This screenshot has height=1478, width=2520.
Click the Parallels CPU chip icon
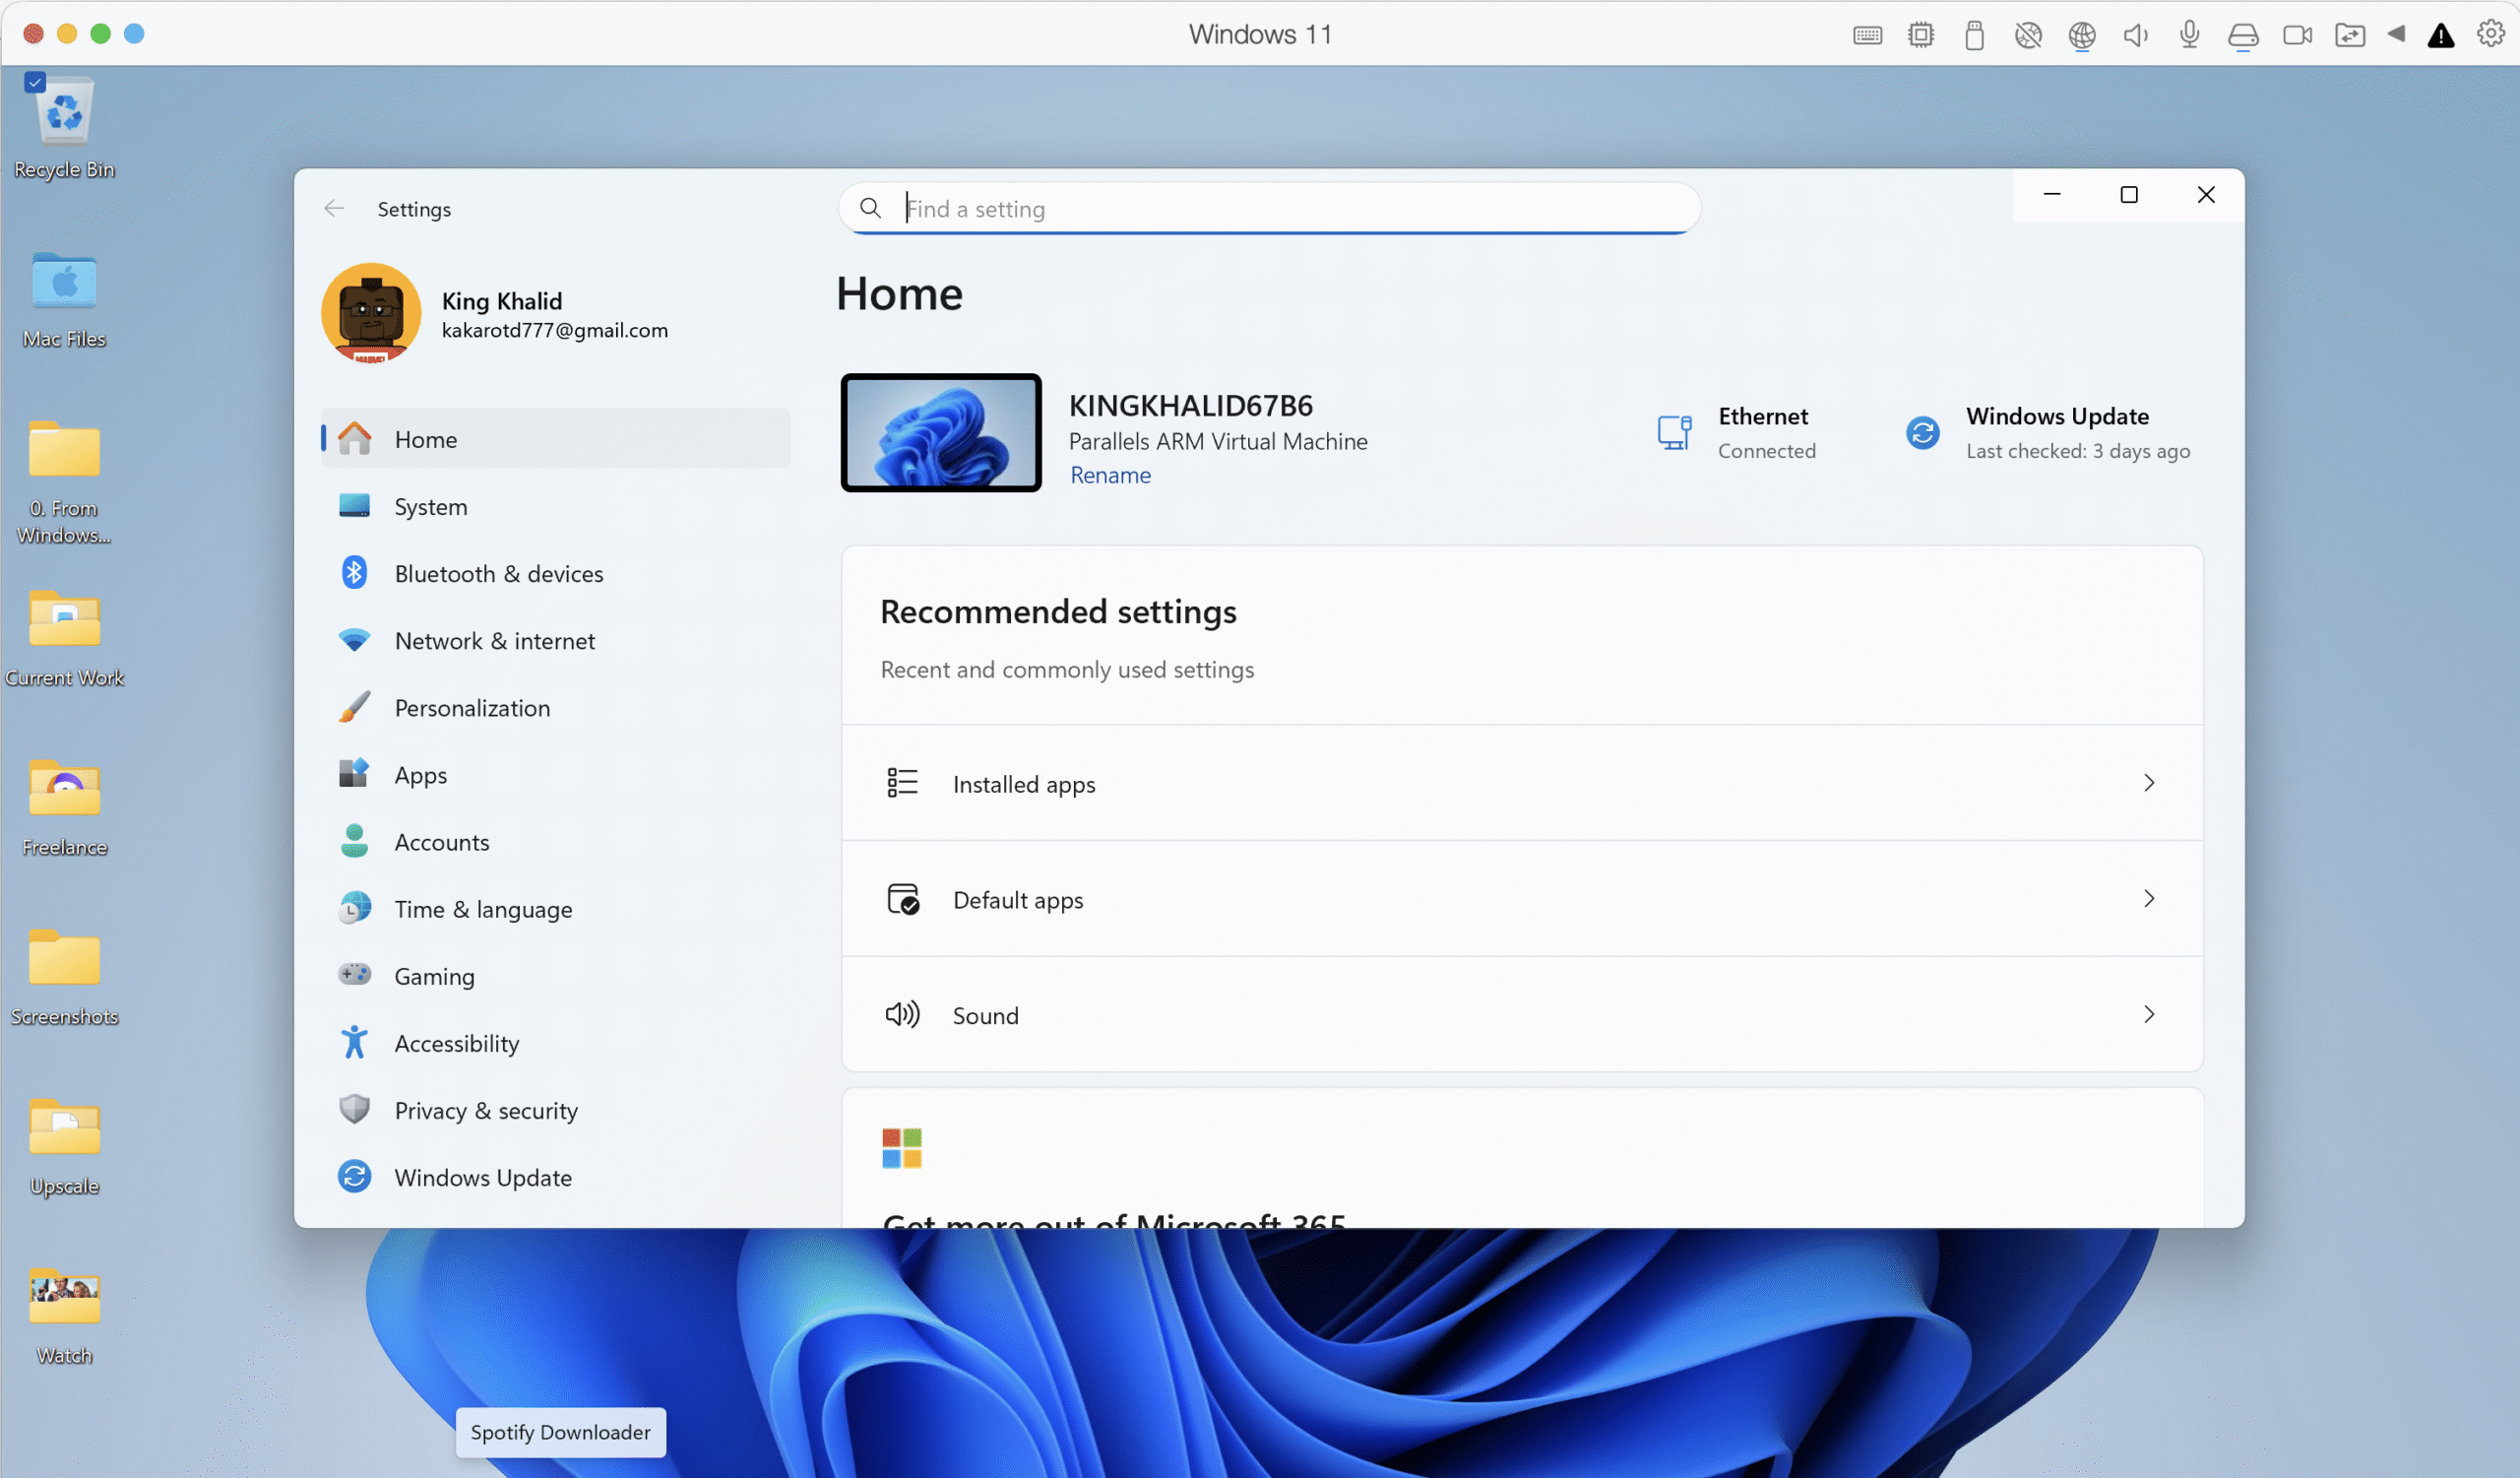tap(1921, 35)
